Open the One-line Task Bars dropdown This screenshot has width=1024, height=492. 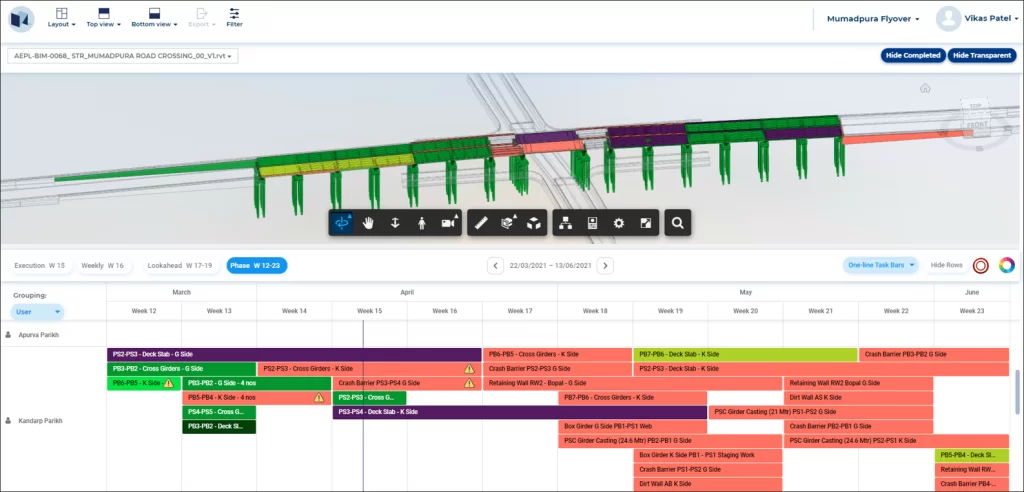(x=881, y=265)
